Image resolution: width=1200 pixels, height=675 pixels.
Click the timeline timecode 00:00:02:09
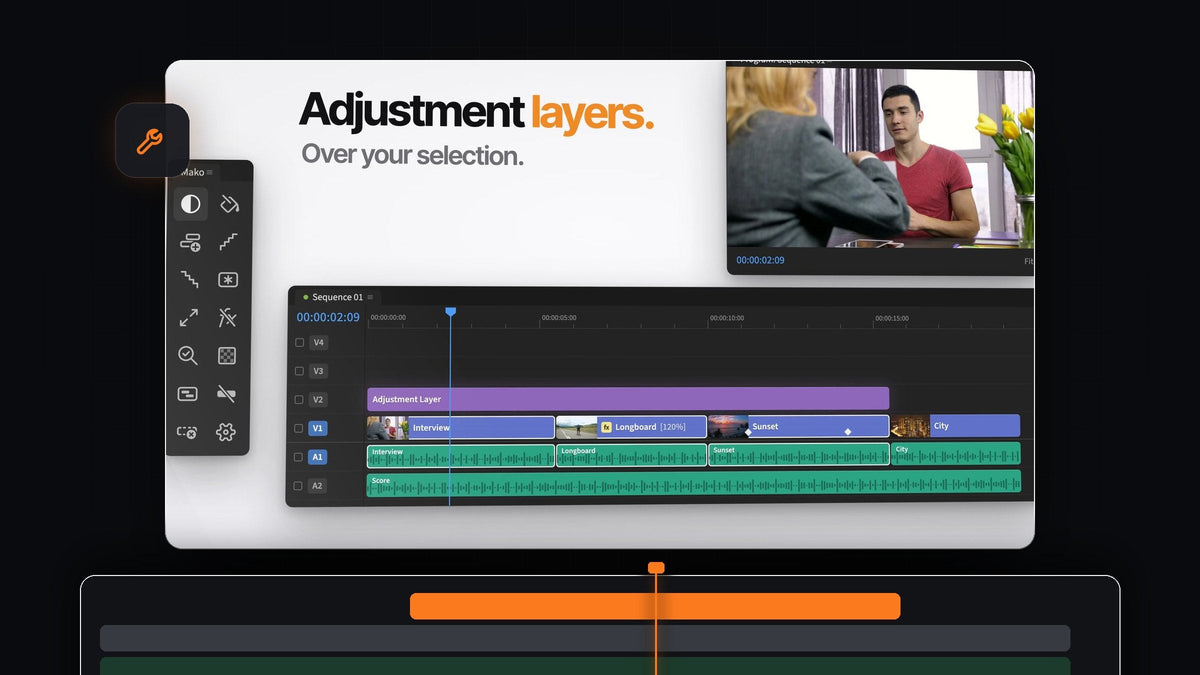328,317
